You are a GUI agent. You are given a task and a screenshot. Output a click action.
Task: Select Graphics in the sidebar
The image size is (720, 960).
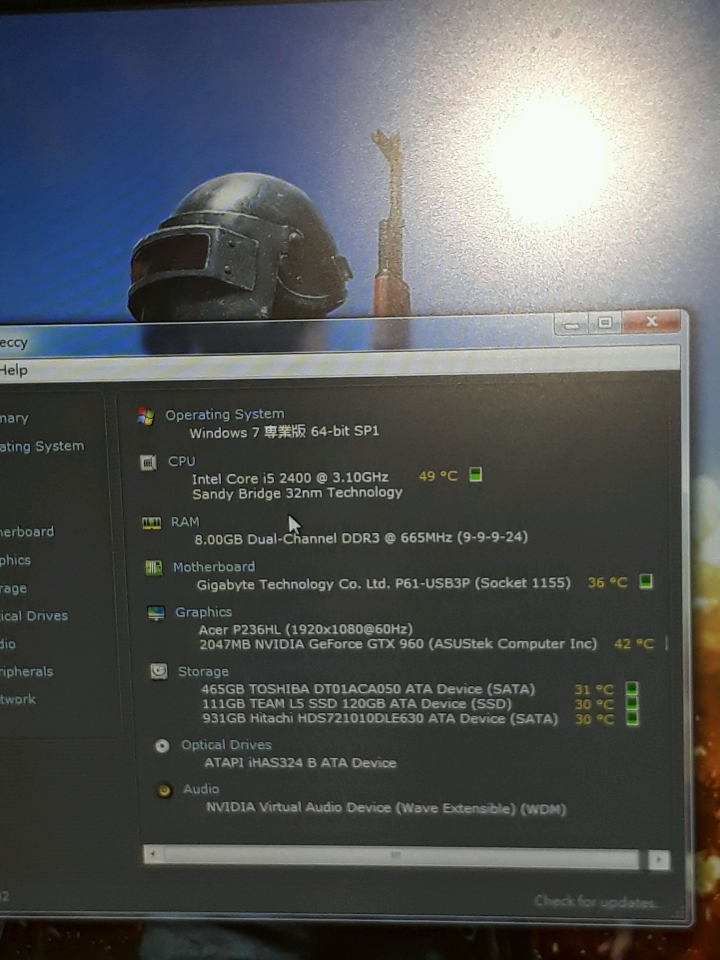pyautogui.click(x=15, y=560)
